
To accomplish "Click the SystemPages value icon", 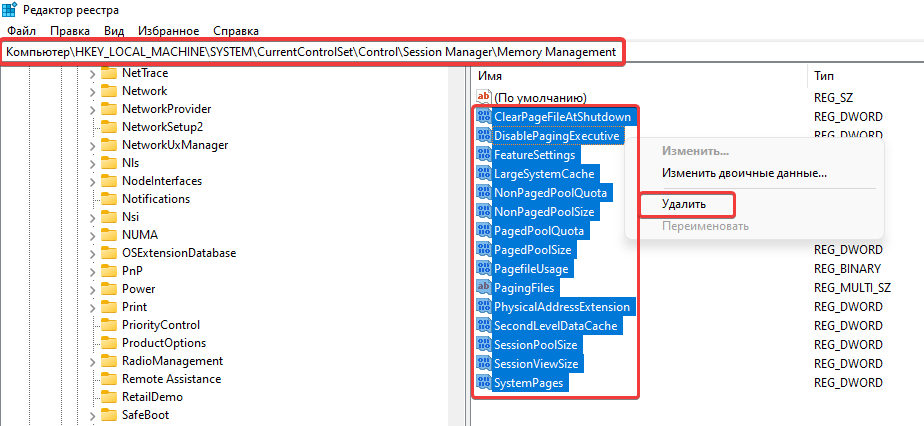I will pyautogui.click(x=484, y=383).
